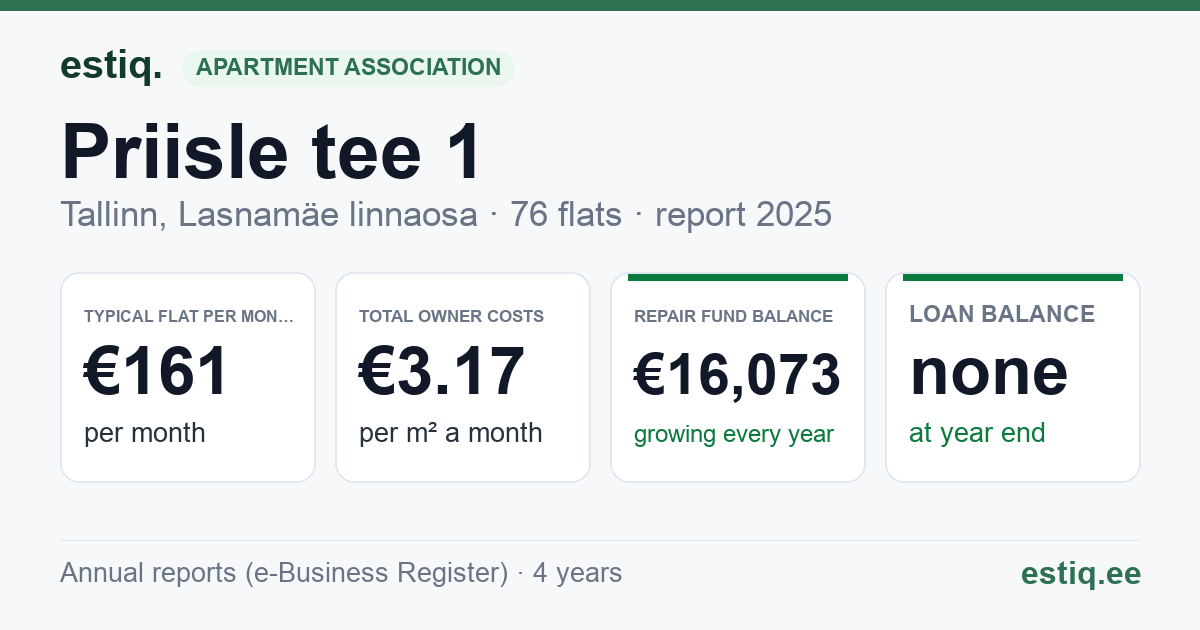1200x630 pixels.
Task: Click the €3.17 value
Action: pyautogui.click(x=442, y=372)
